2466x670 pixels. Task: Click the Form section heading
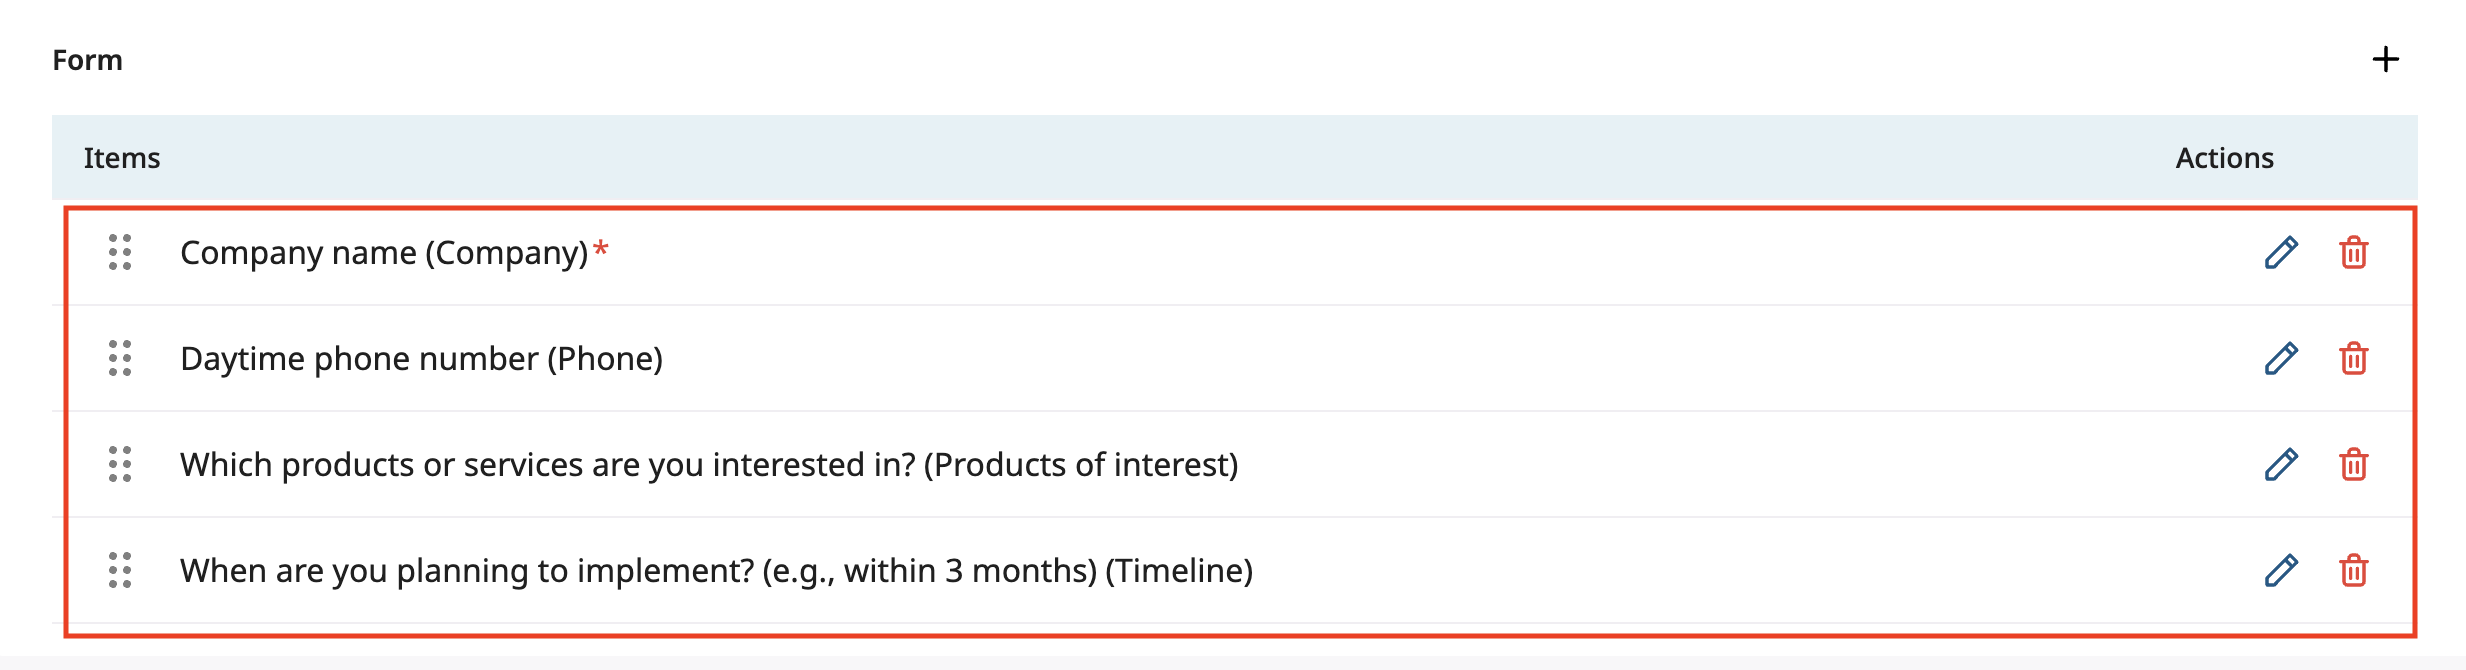pos(88,60)
